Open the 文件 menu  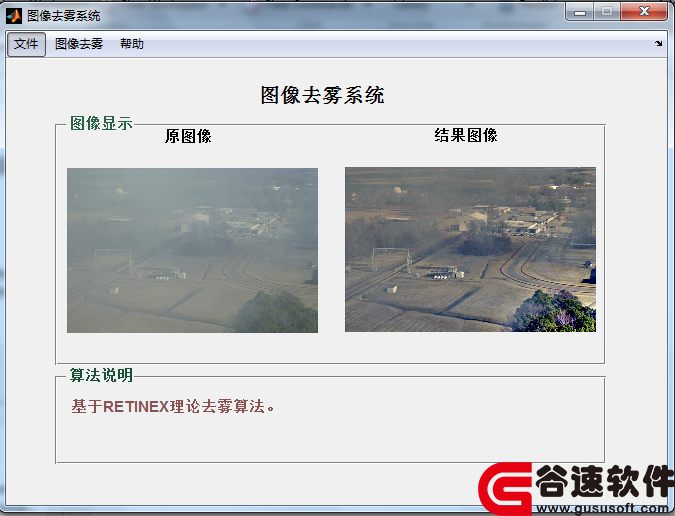26,44
